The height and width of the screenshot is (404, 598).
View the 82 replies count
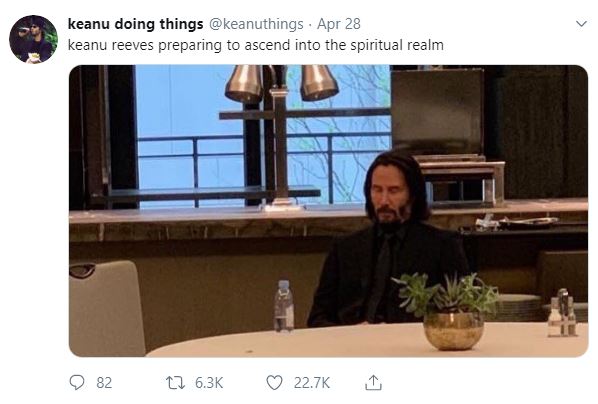click(x=104, y=383)
